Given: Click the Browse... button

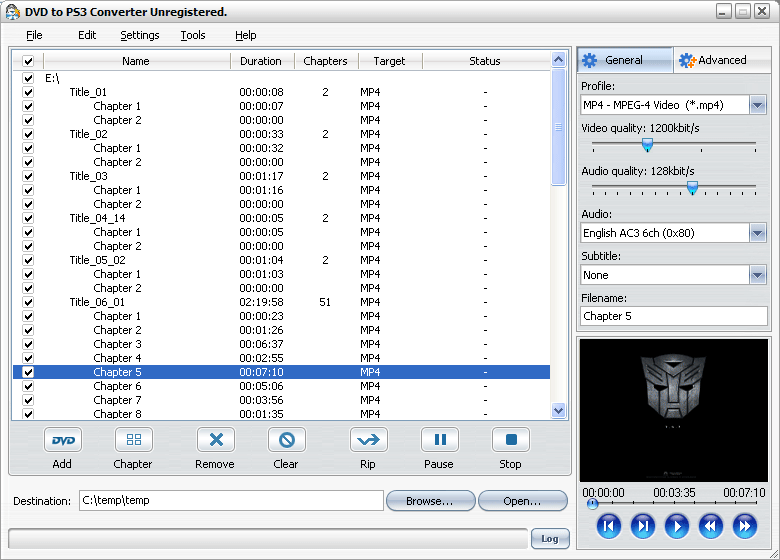Looking at the screenshot, I should click(429, 501).
